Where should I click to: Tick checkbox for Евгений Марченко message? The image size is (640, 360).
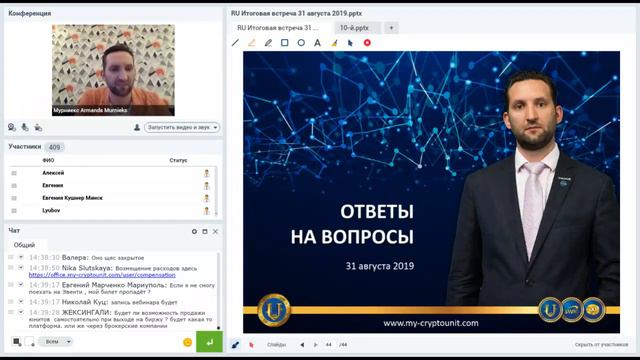(x=11, y=284)
